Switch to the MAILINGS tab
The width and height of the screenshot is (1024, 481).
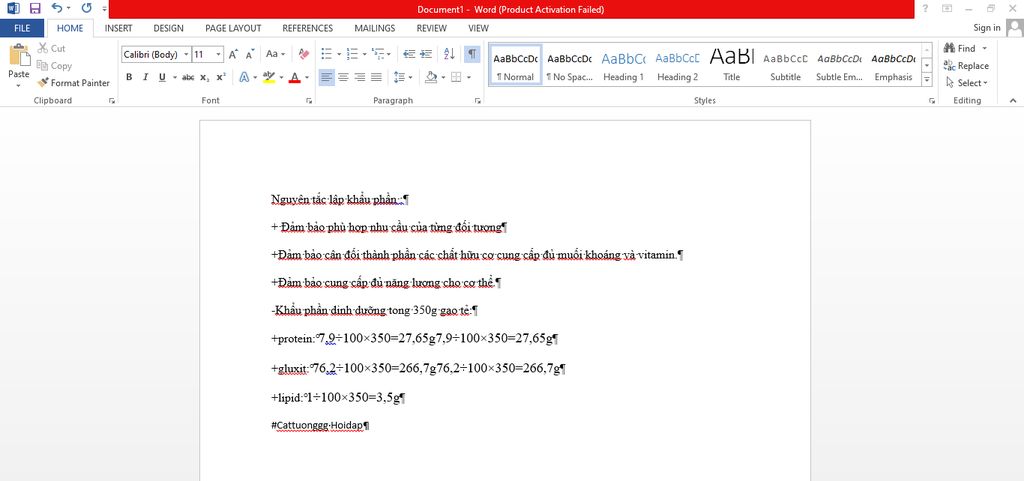click(x=375, y=28)
